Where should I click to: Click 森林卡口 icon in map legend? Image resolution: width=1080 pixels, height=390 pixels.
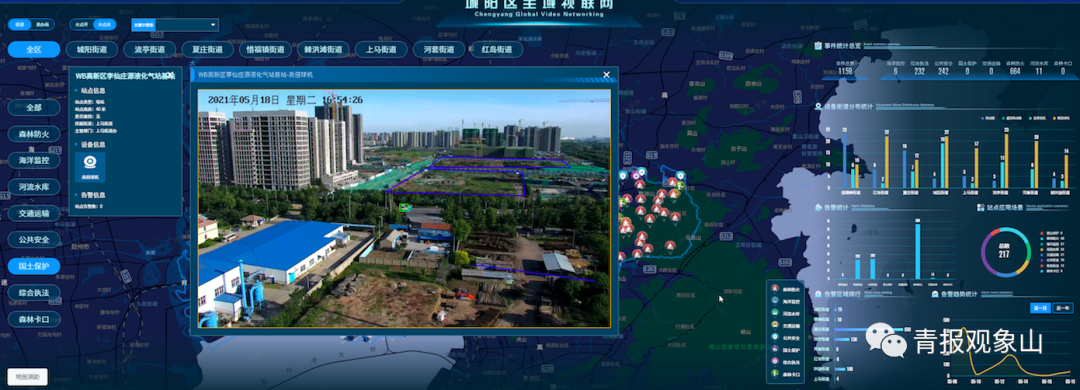pyautogui.click(x=776, y=374)
